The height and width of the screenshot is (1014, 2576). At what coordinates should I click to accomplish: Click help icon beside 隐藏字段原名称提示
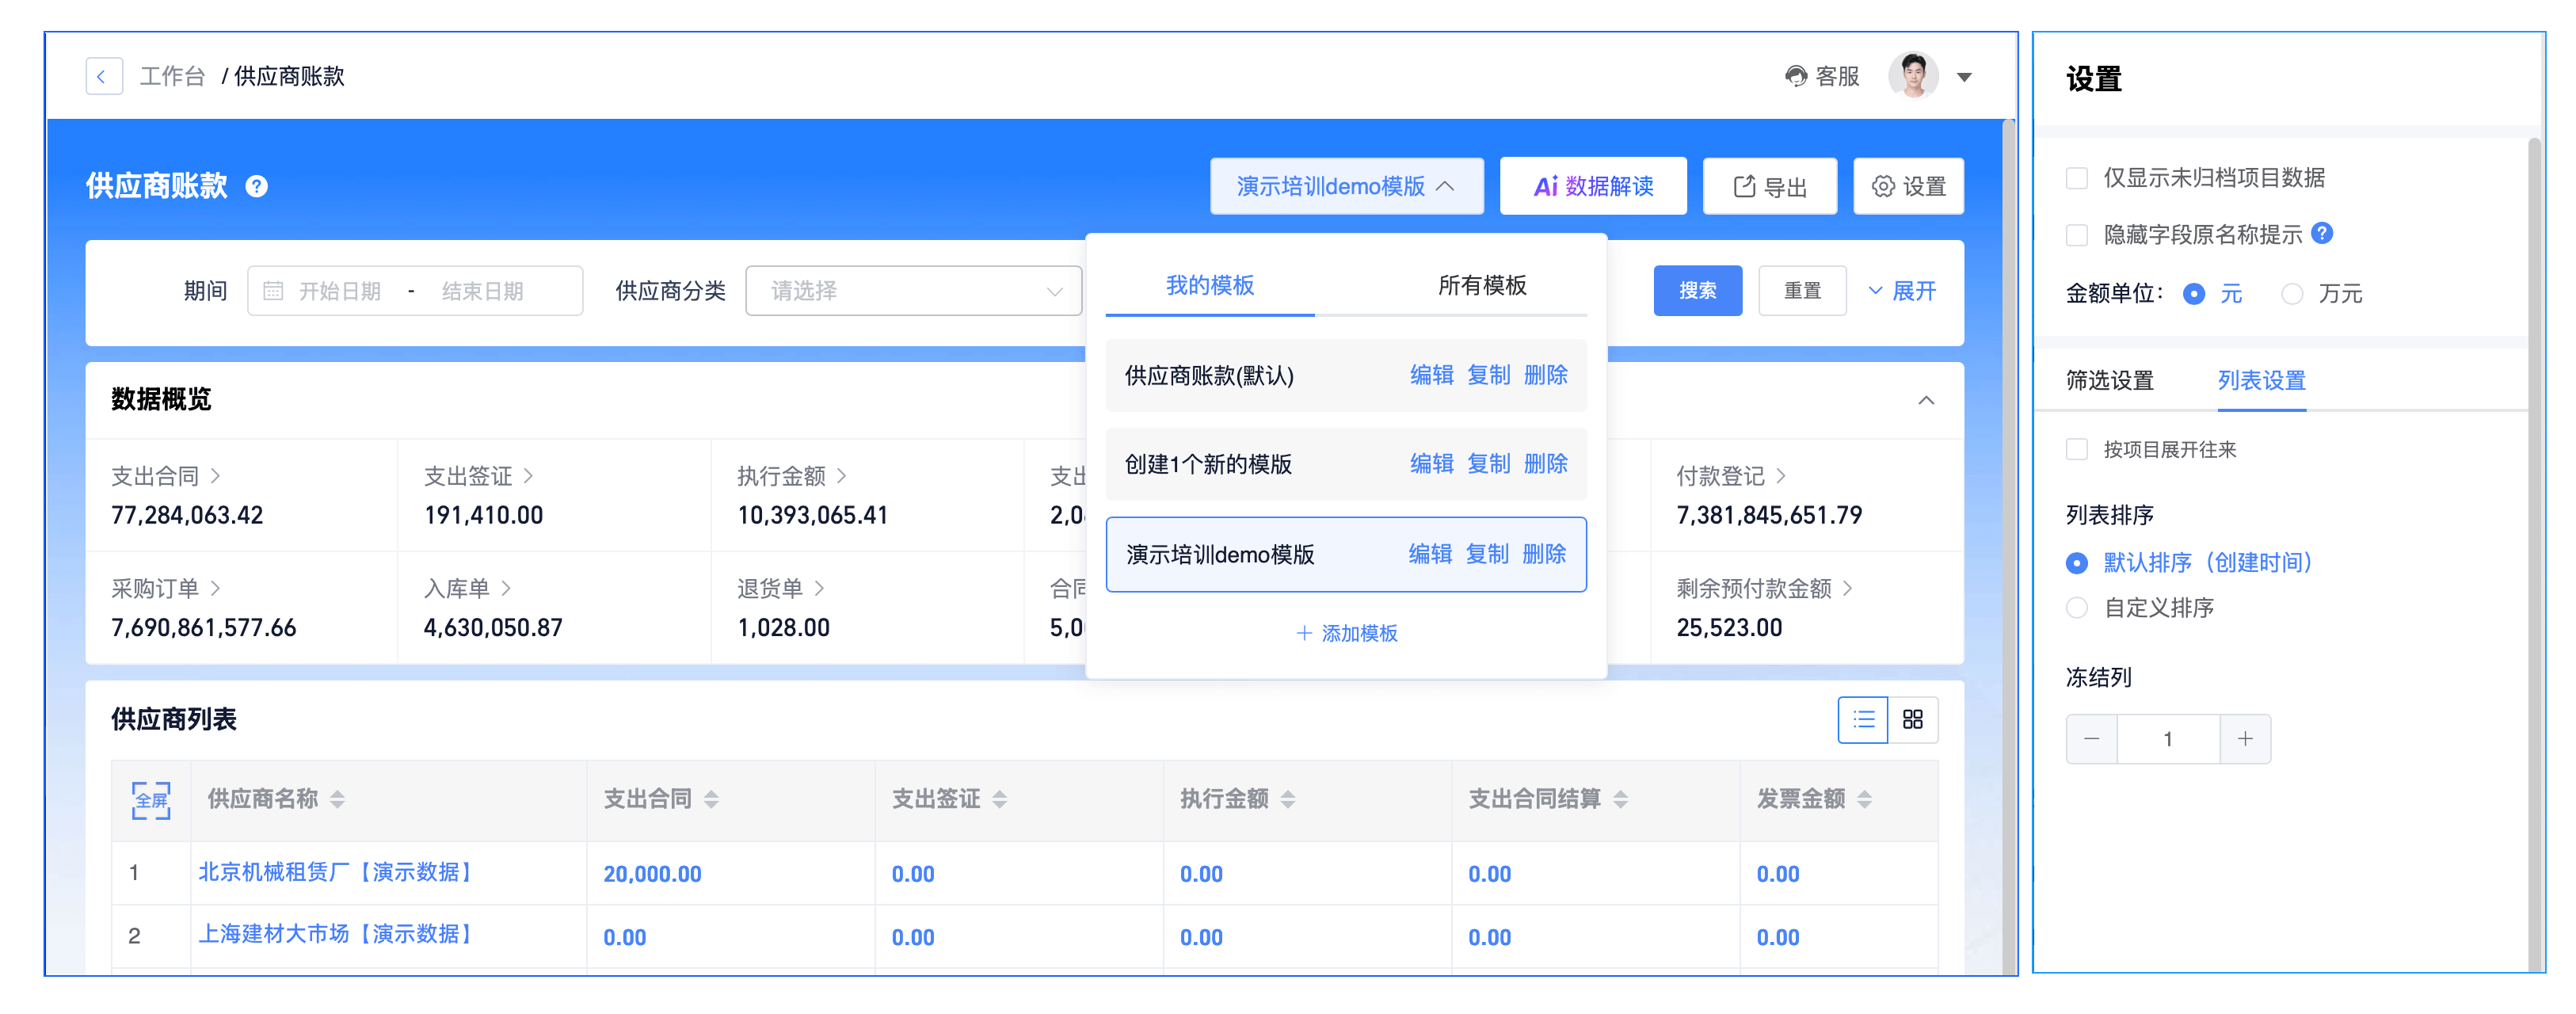click(2322, 233)
